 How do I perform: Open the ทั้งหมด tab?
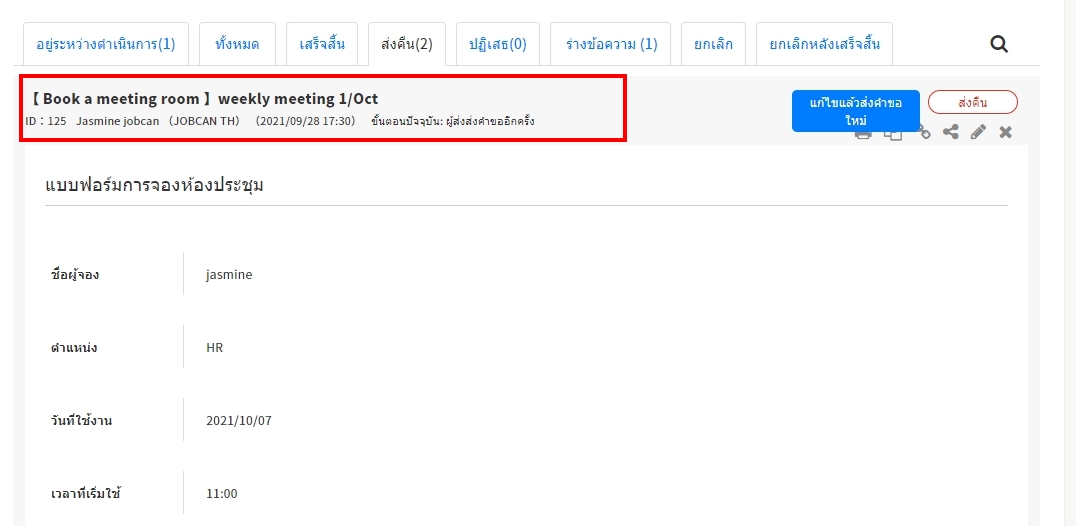click(236, 44)
